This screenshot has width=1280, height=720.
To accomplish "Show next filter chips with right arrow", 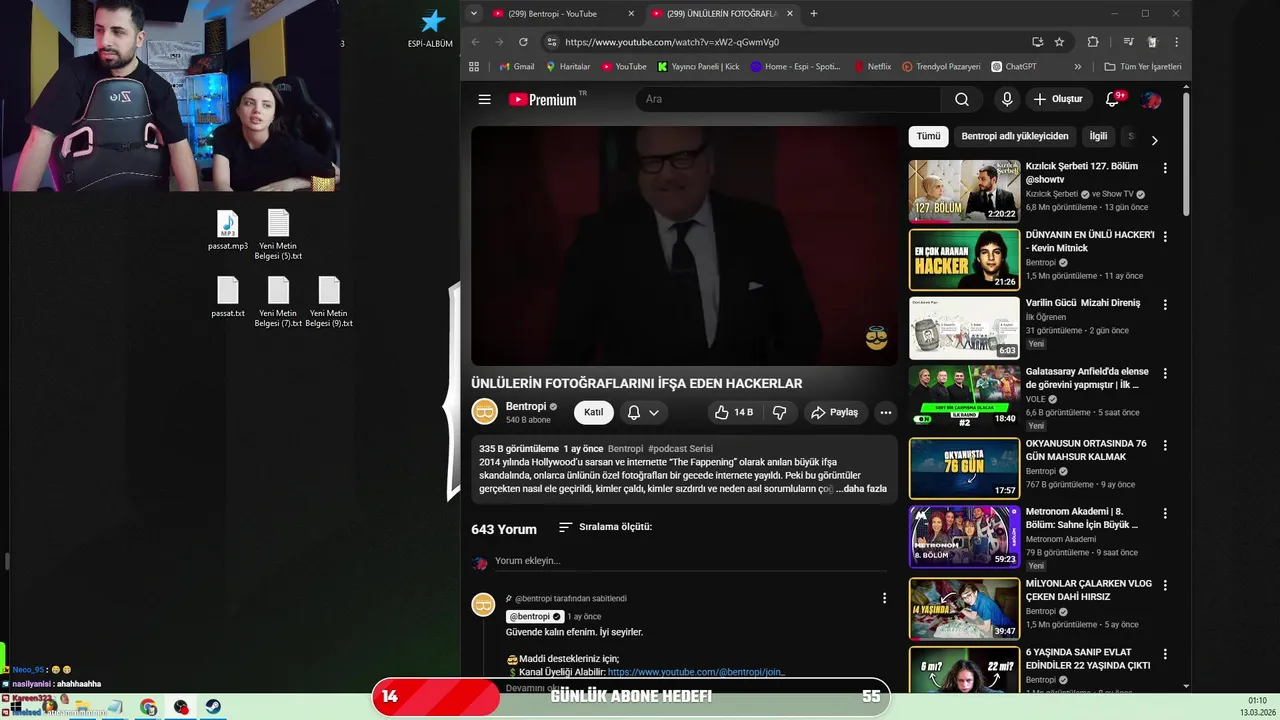I will click(x=1154, y=140).
